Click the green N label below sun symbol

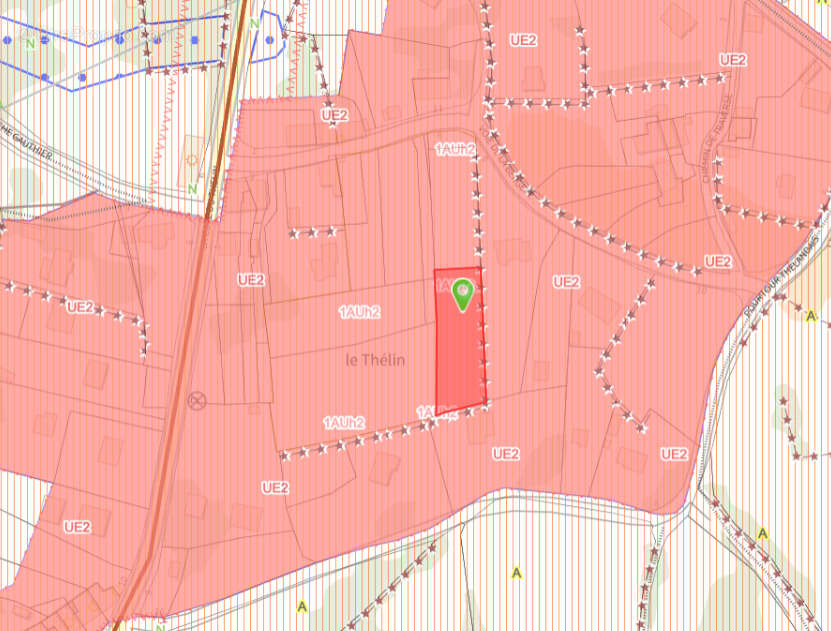pos(192,188)
